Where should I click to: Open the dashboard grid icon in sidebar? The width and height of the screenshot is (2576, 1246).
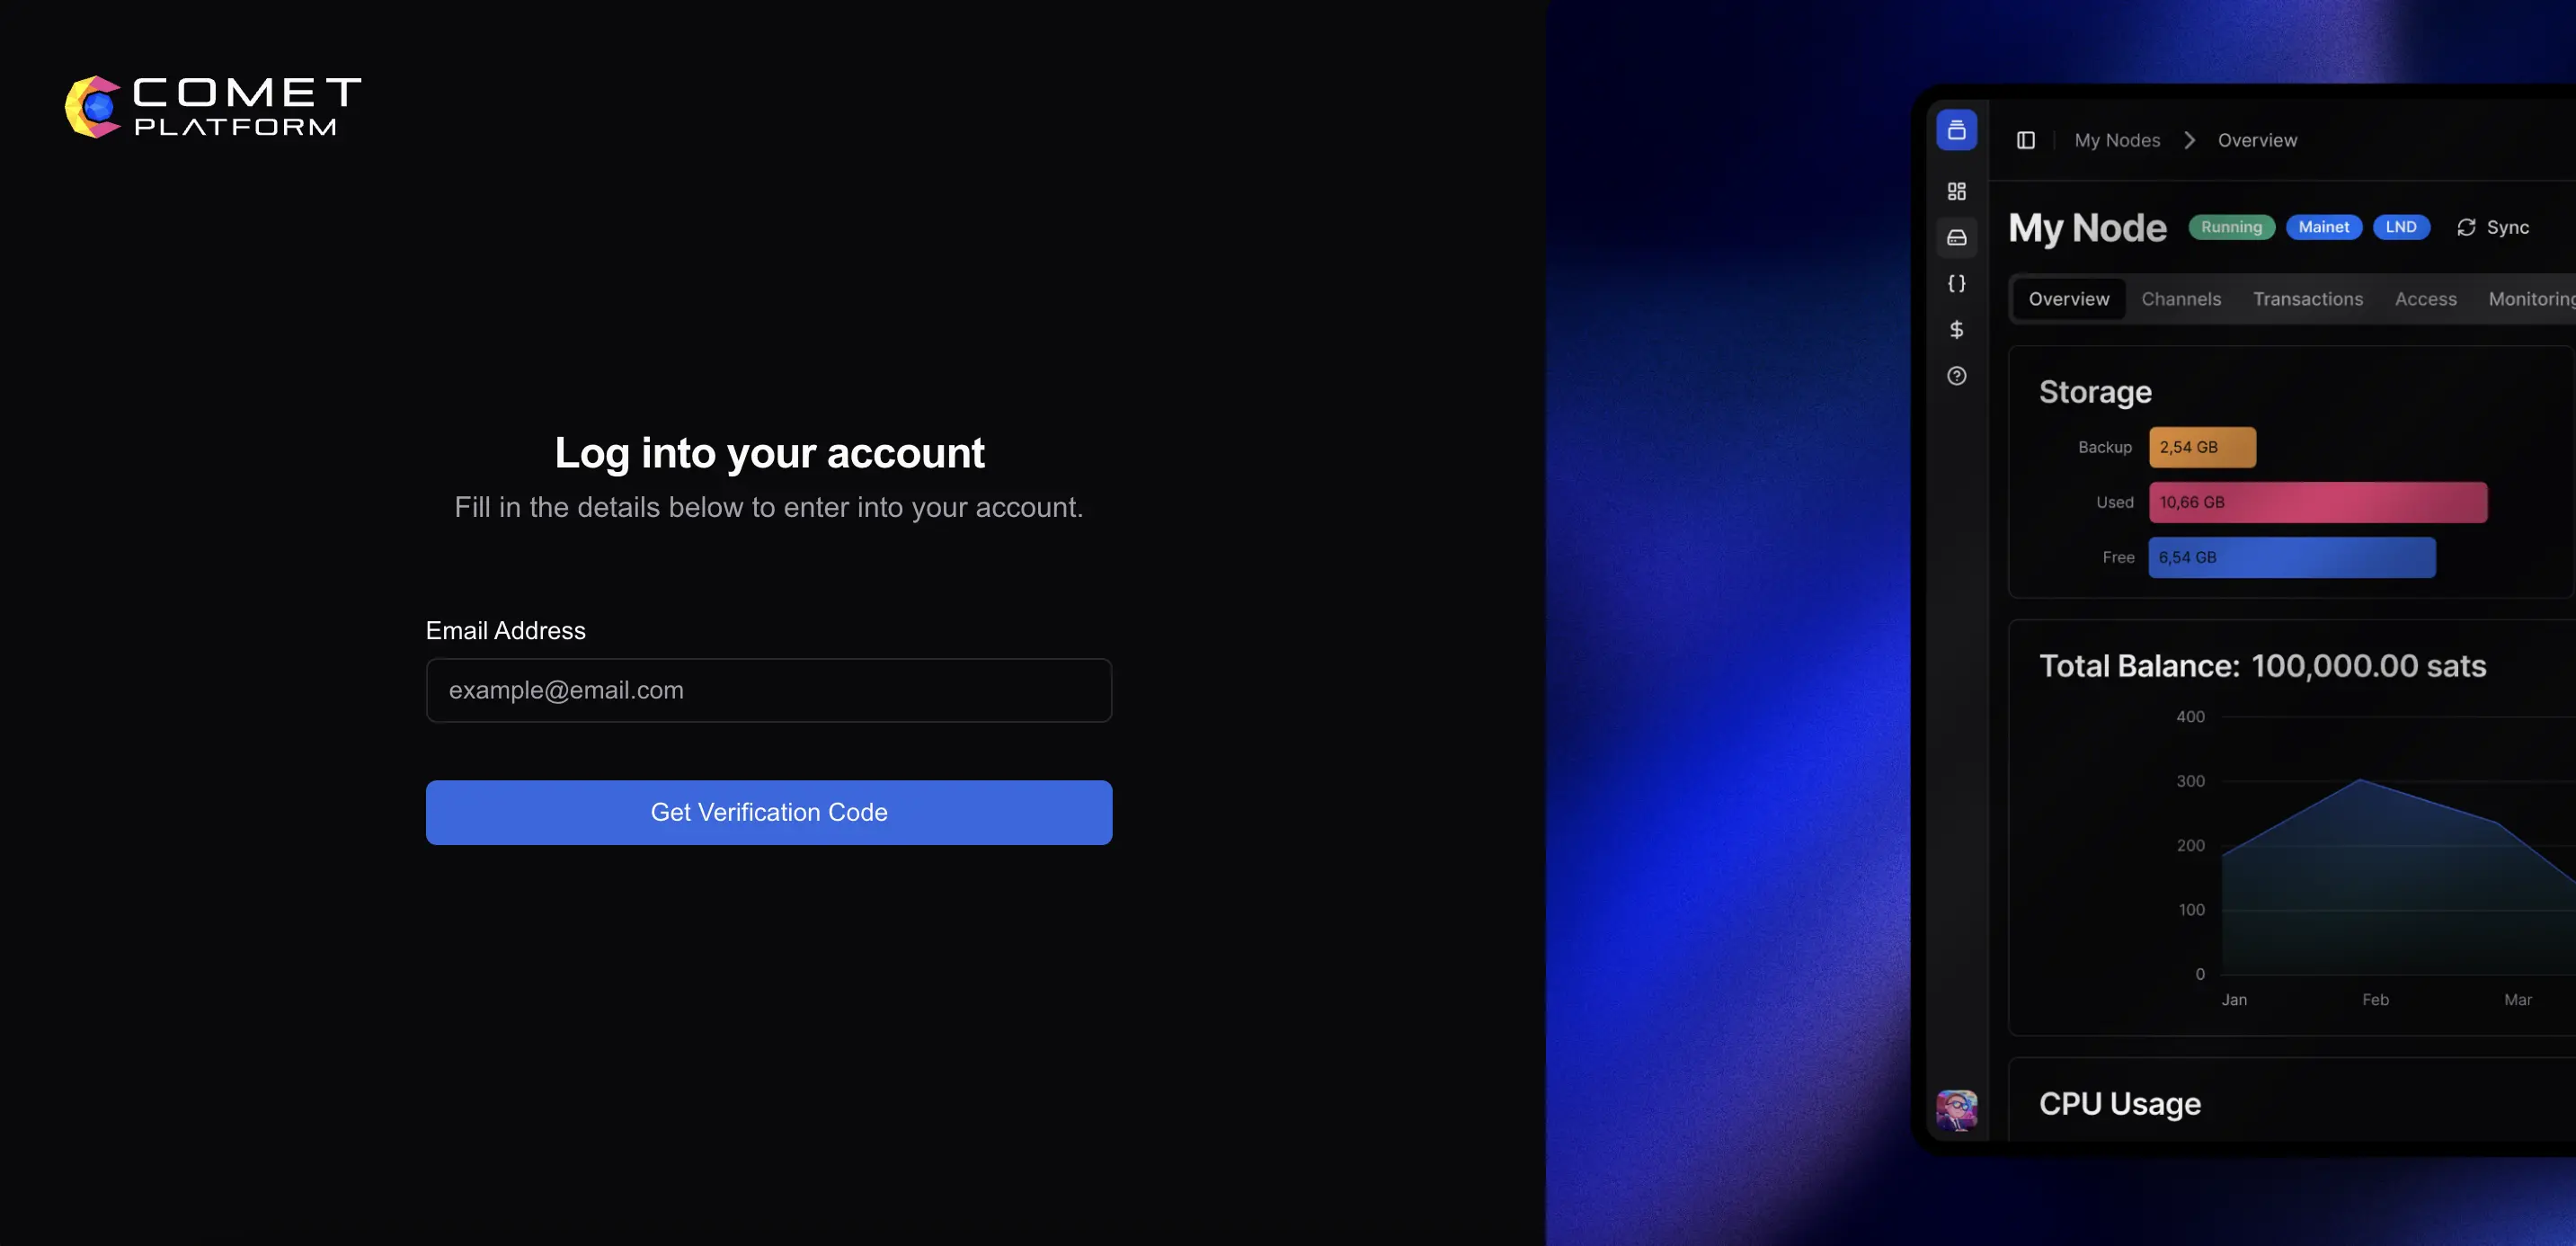tap(1956, 191)
